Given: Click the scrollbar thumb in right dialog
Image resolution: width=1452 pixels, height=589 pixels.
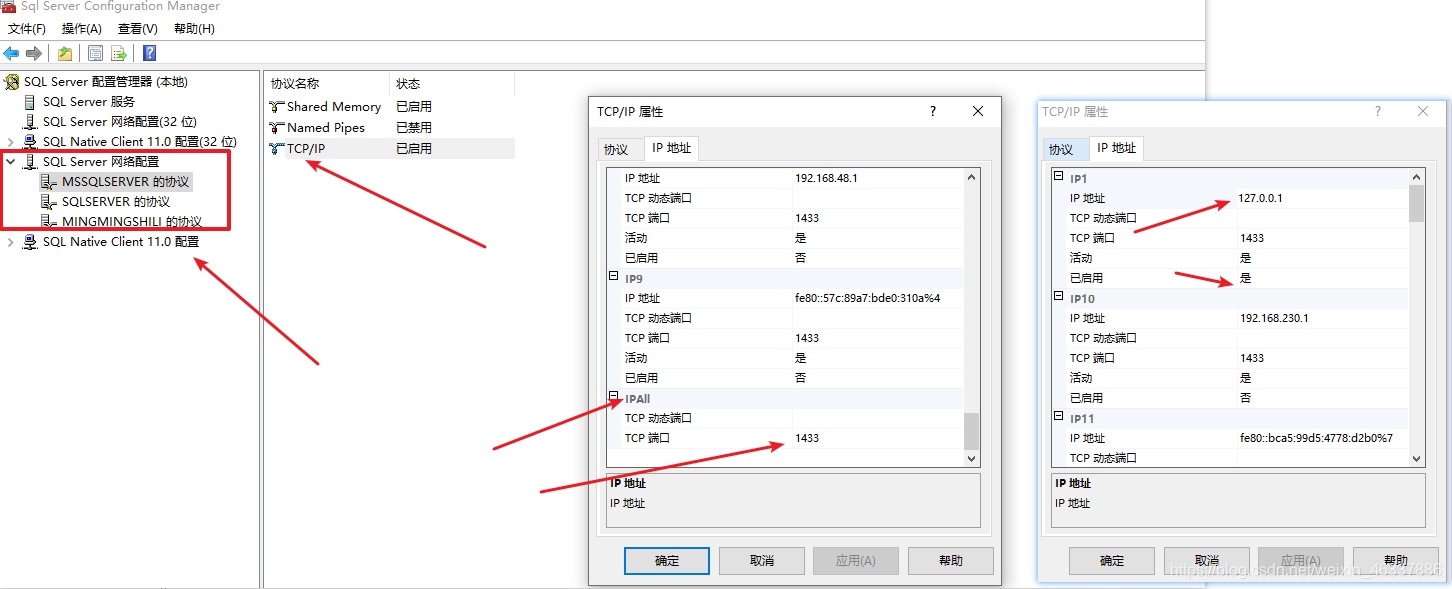Looking at the screenshot, I should pos(1416,203).
